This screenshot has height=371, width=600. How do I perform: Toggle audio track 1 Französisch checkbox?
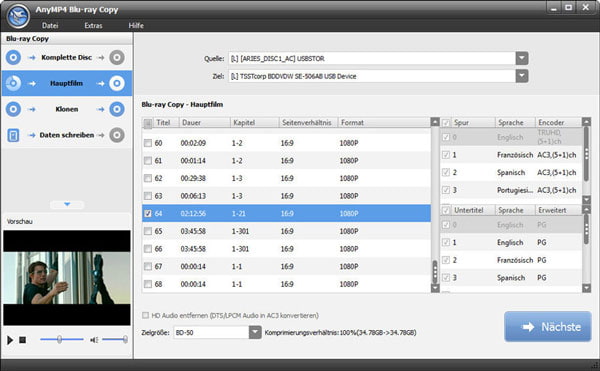[446, 155]
